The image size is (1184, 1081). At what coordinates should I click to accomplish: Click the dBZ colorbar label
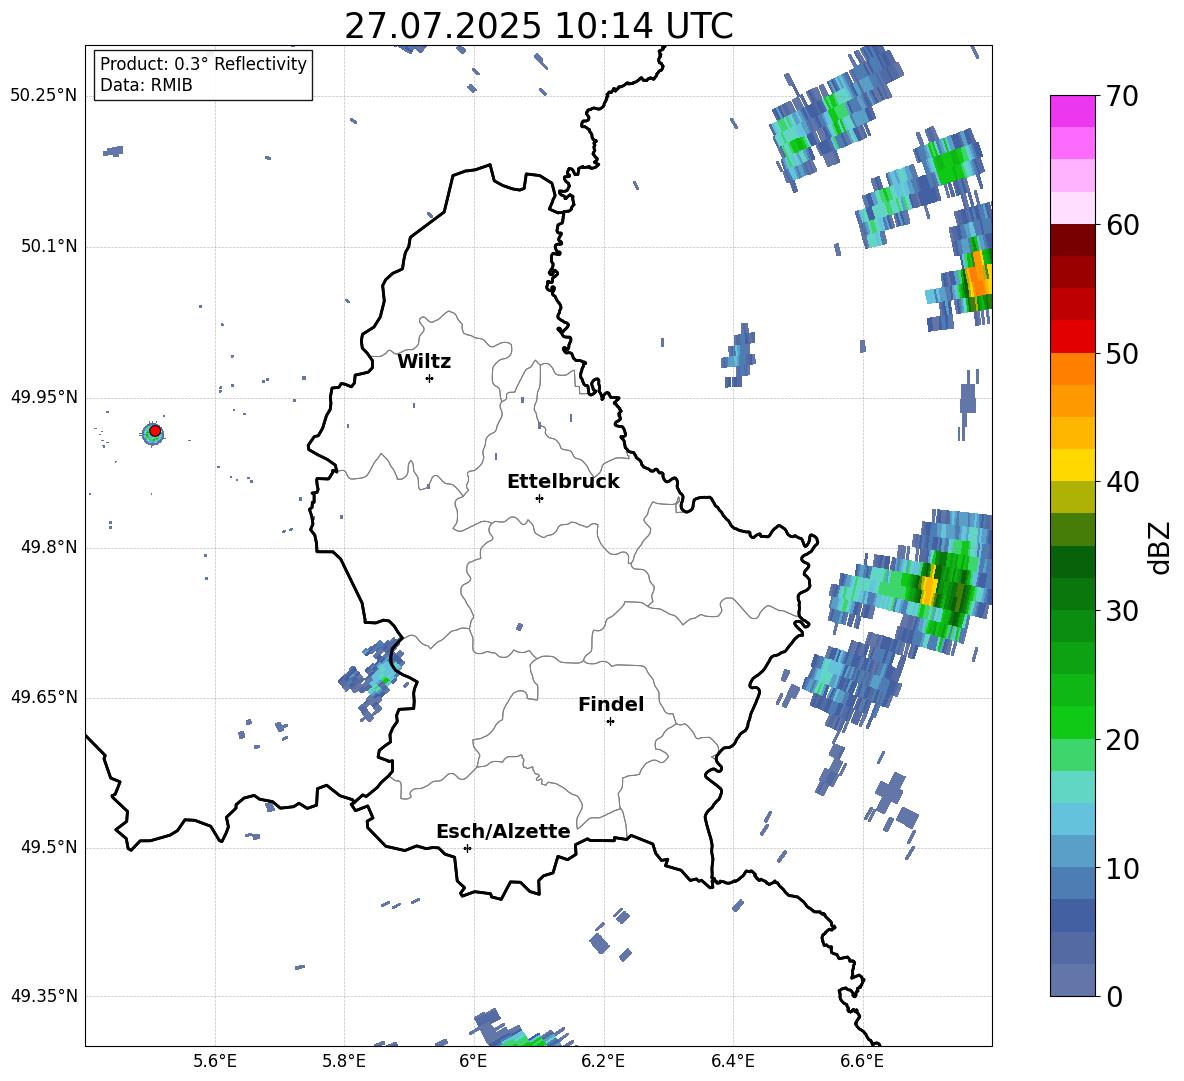click(x=1161, y=548)
